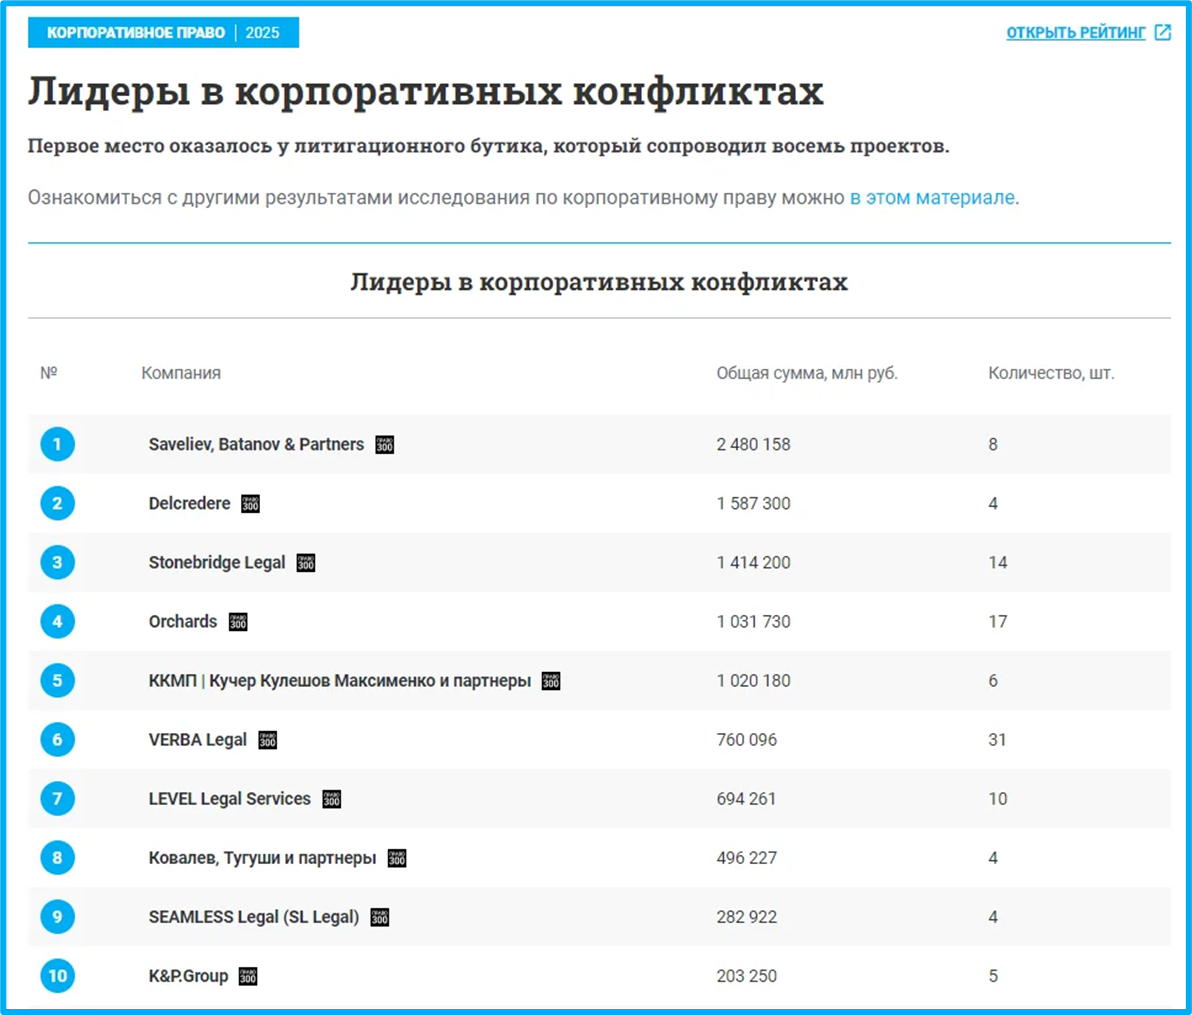
Task: Open Ковалев, Тугуши и партнеры company name
Action: pyautogui.click(x=262, y=858)
